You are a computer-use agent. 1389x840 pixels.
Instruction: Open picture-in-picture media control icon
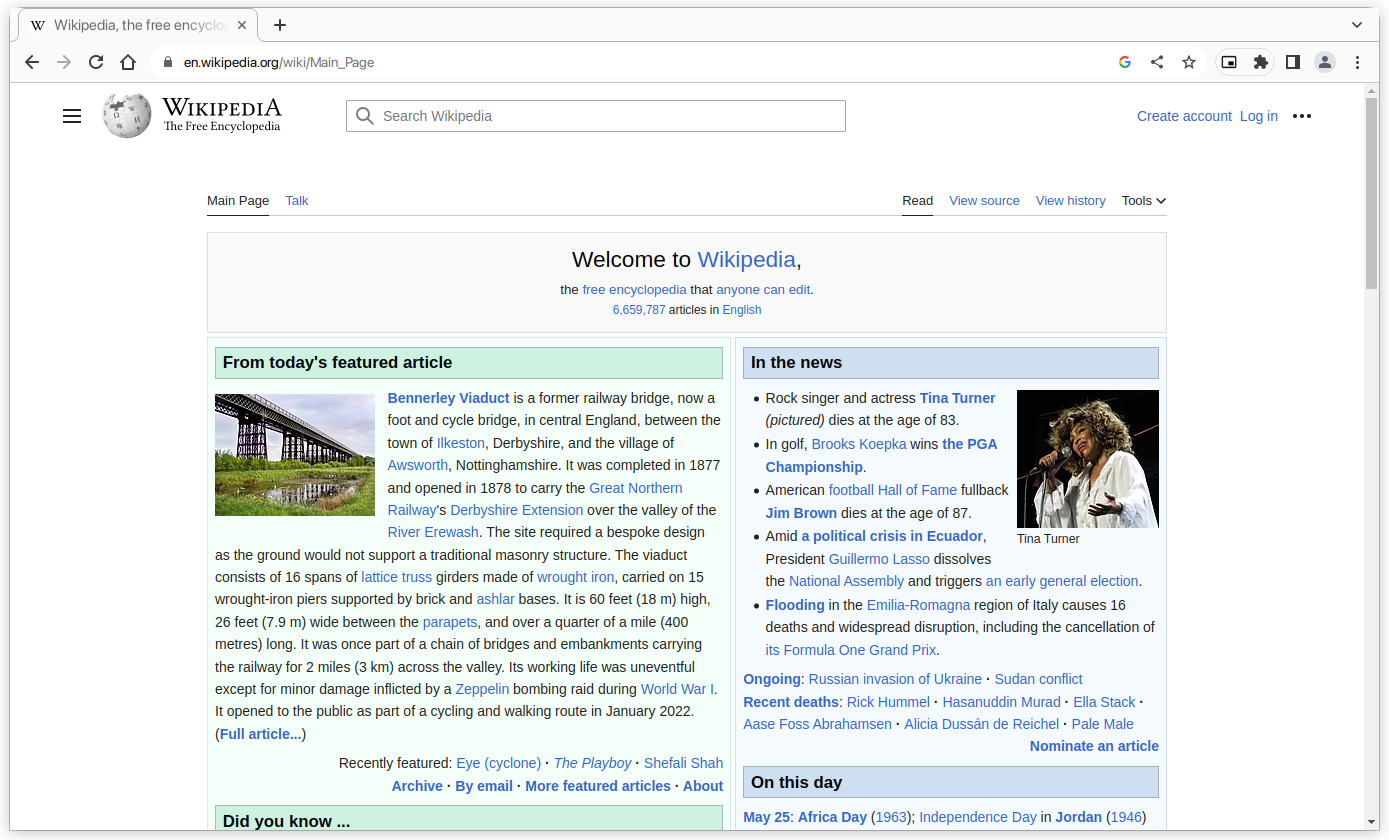pos(1229,62)
